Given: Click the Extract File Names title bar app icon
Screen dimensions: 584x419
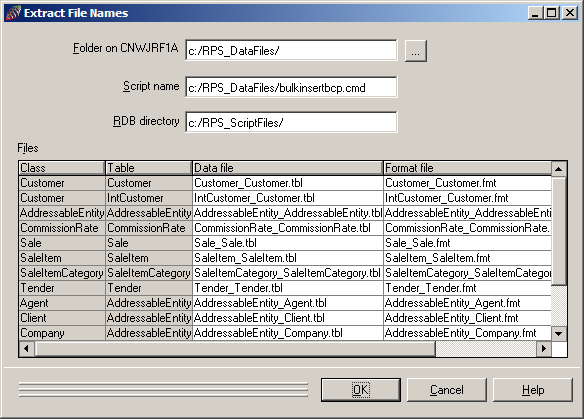Looking at the screenshot, I should click(13, 13).
